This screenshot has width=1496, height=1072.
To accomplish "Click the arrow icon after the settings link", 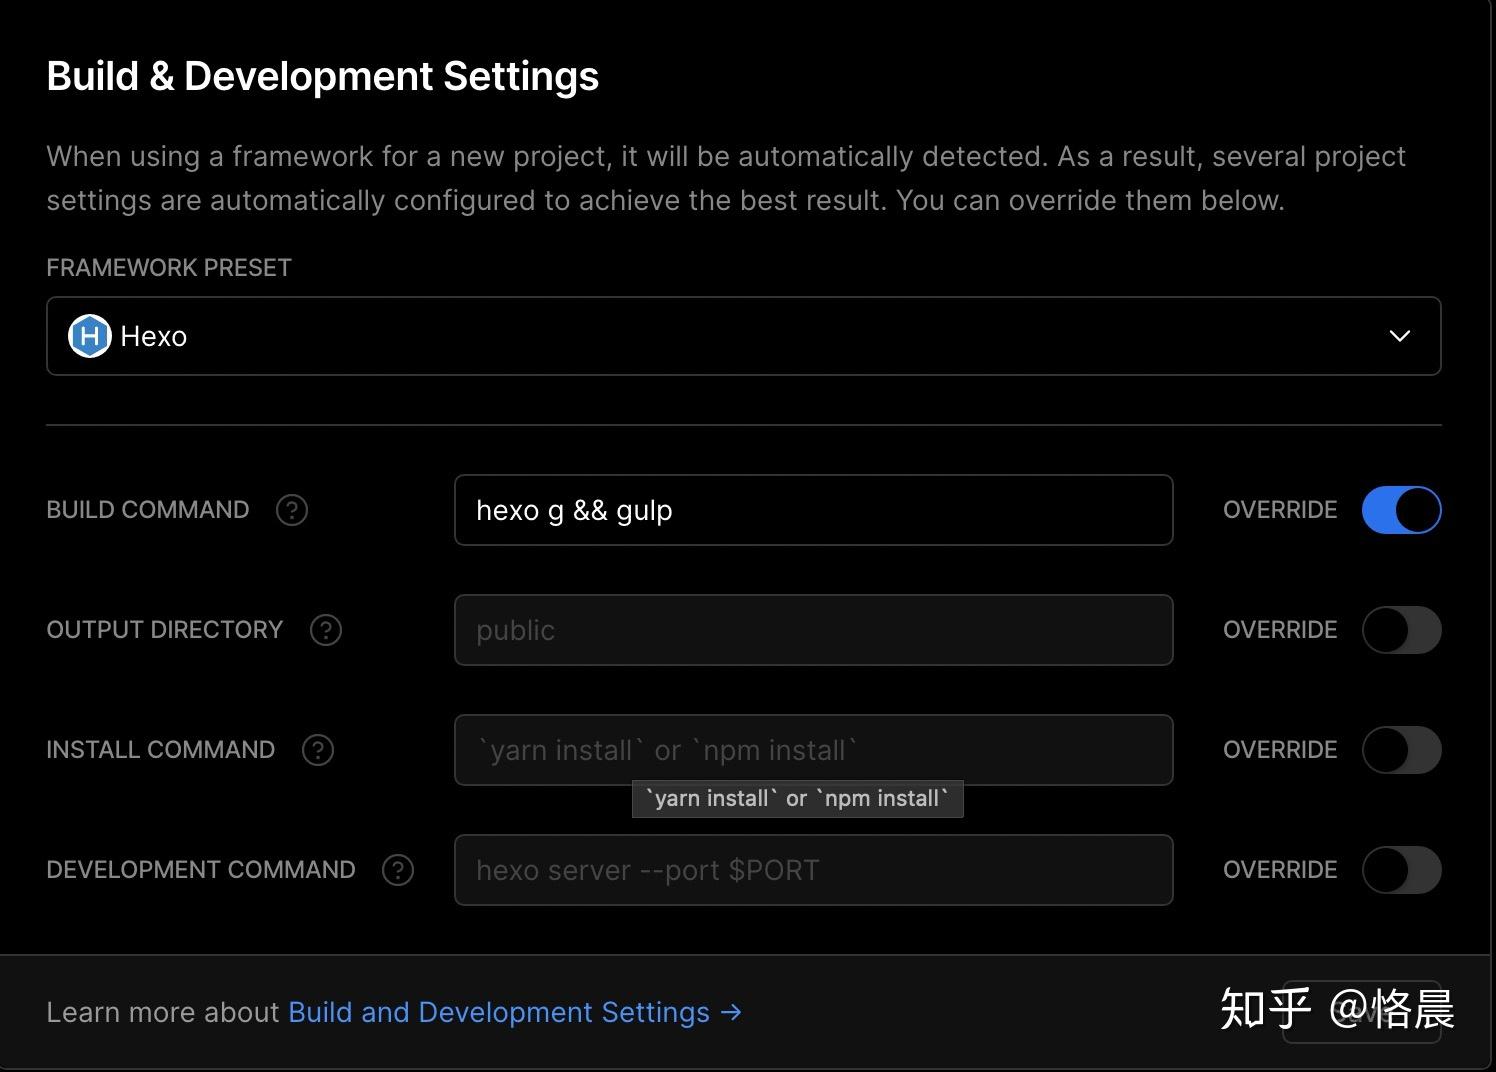I will 732,1012.
